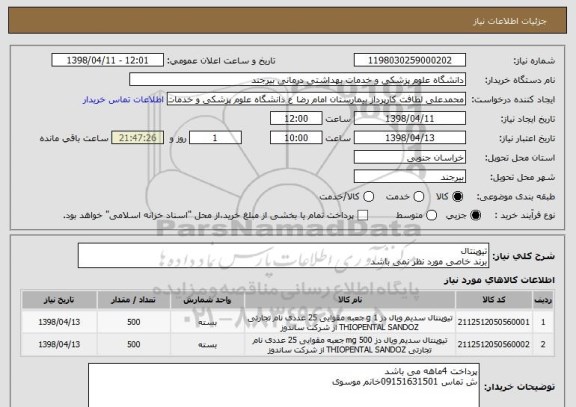Click the creation date field 1398/04/11
This screenshot has height=407, width=576.
tap(410, 119)
